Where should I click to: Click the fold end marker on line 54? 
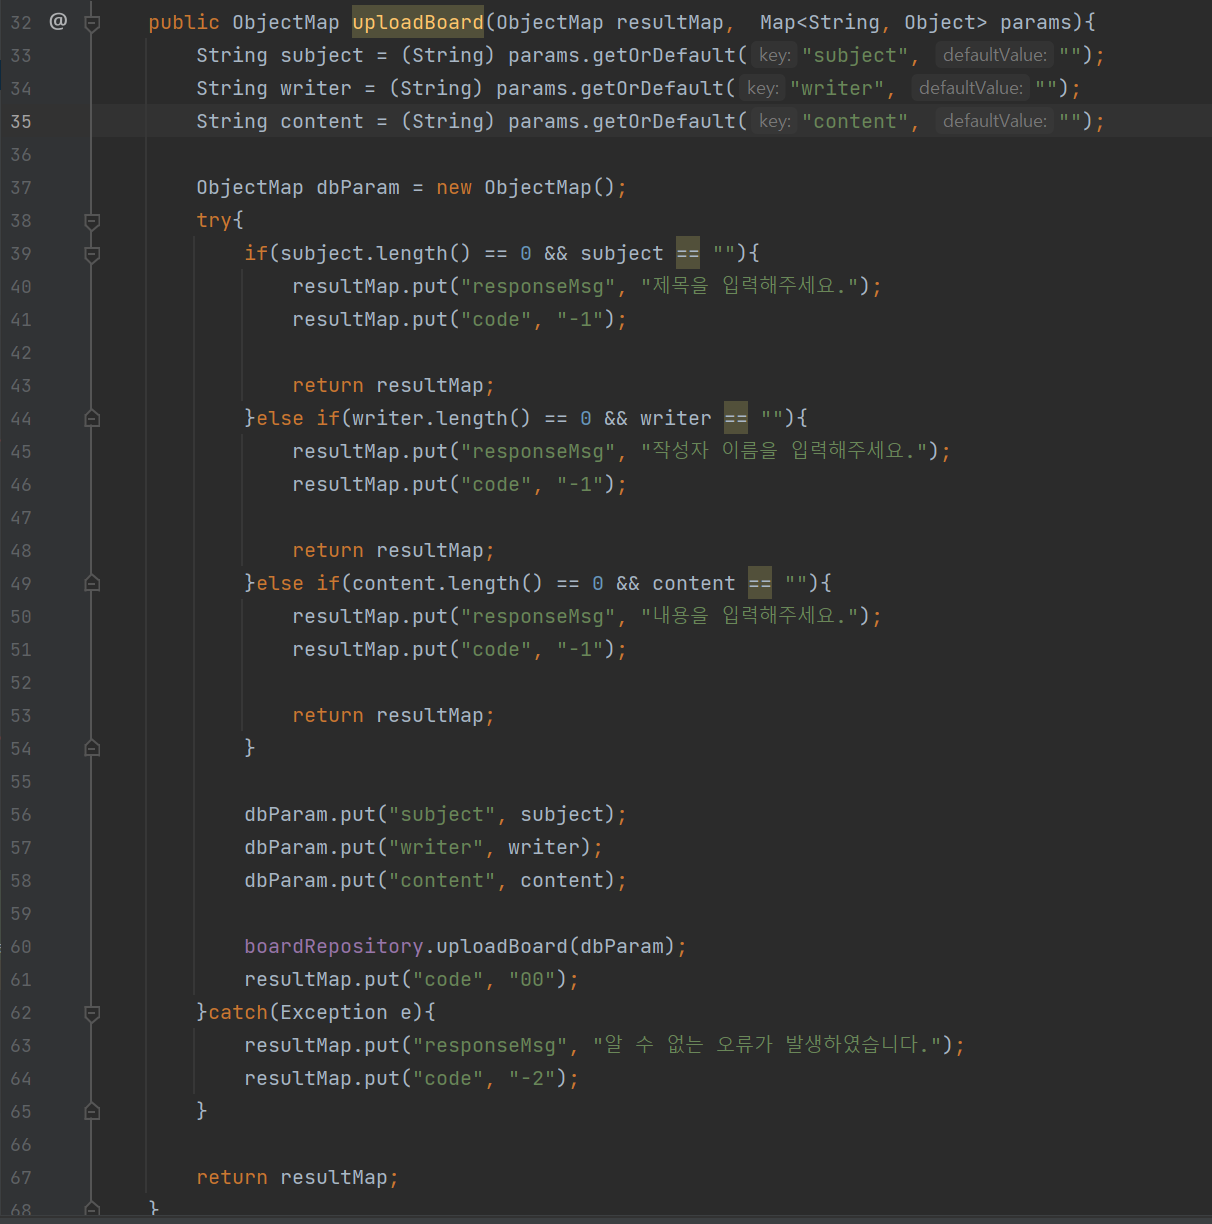tap(92, 748)
